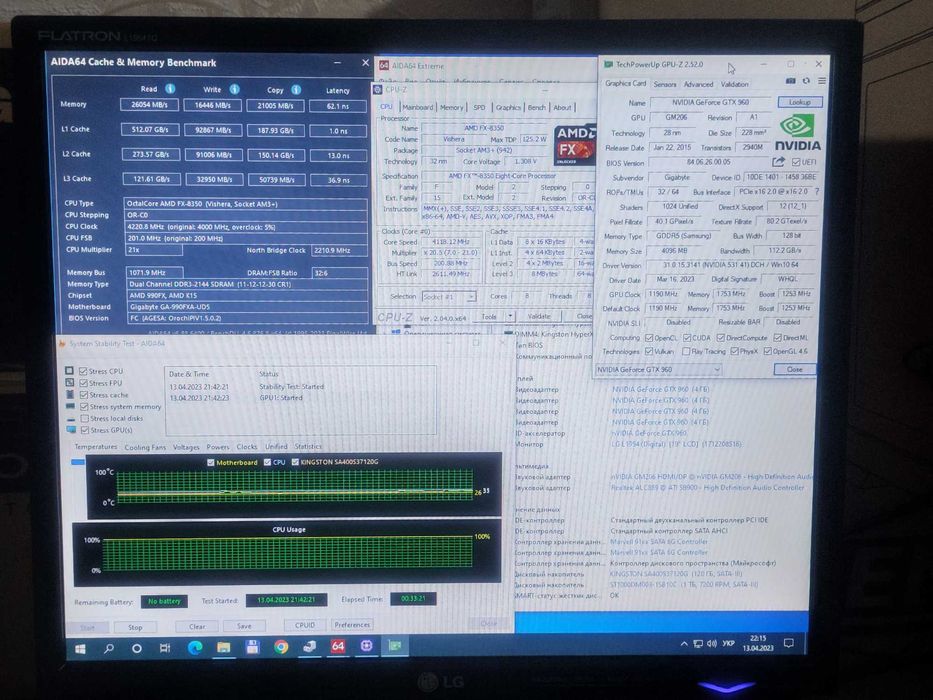Switch to Memory tab in CPU-Z
933x700 pixels.
tap(452, 108)
